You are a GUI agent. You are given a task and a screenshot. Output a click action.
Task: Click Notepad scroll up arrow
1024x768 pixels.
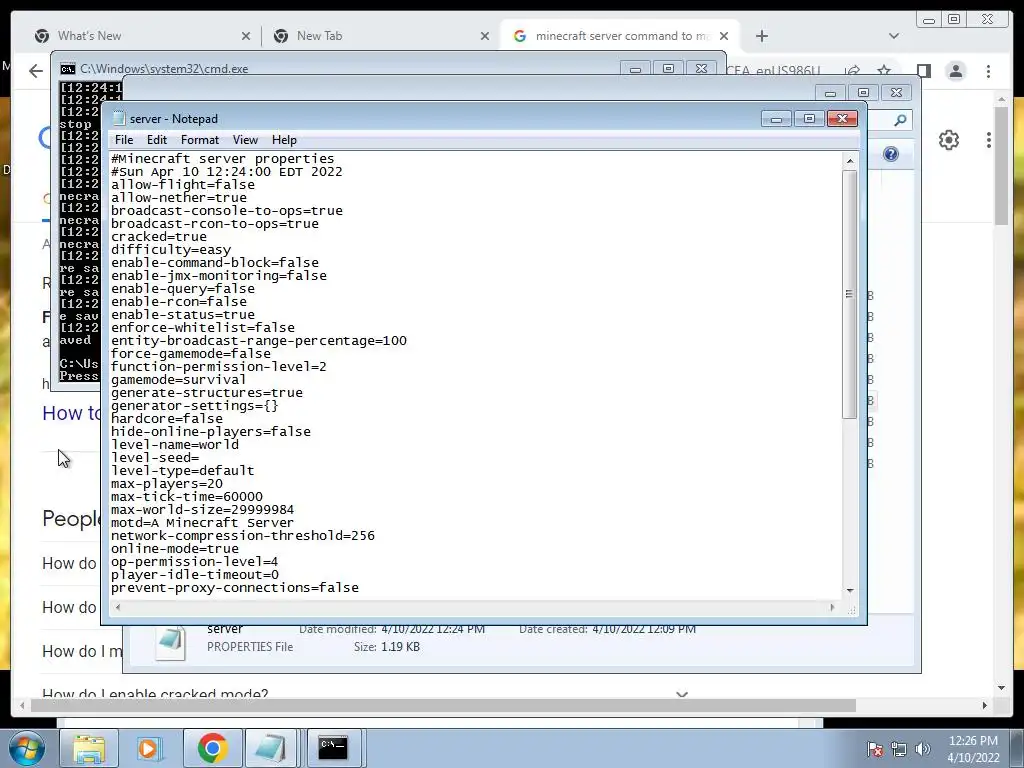pyautogui.click(x=850, y=161)
